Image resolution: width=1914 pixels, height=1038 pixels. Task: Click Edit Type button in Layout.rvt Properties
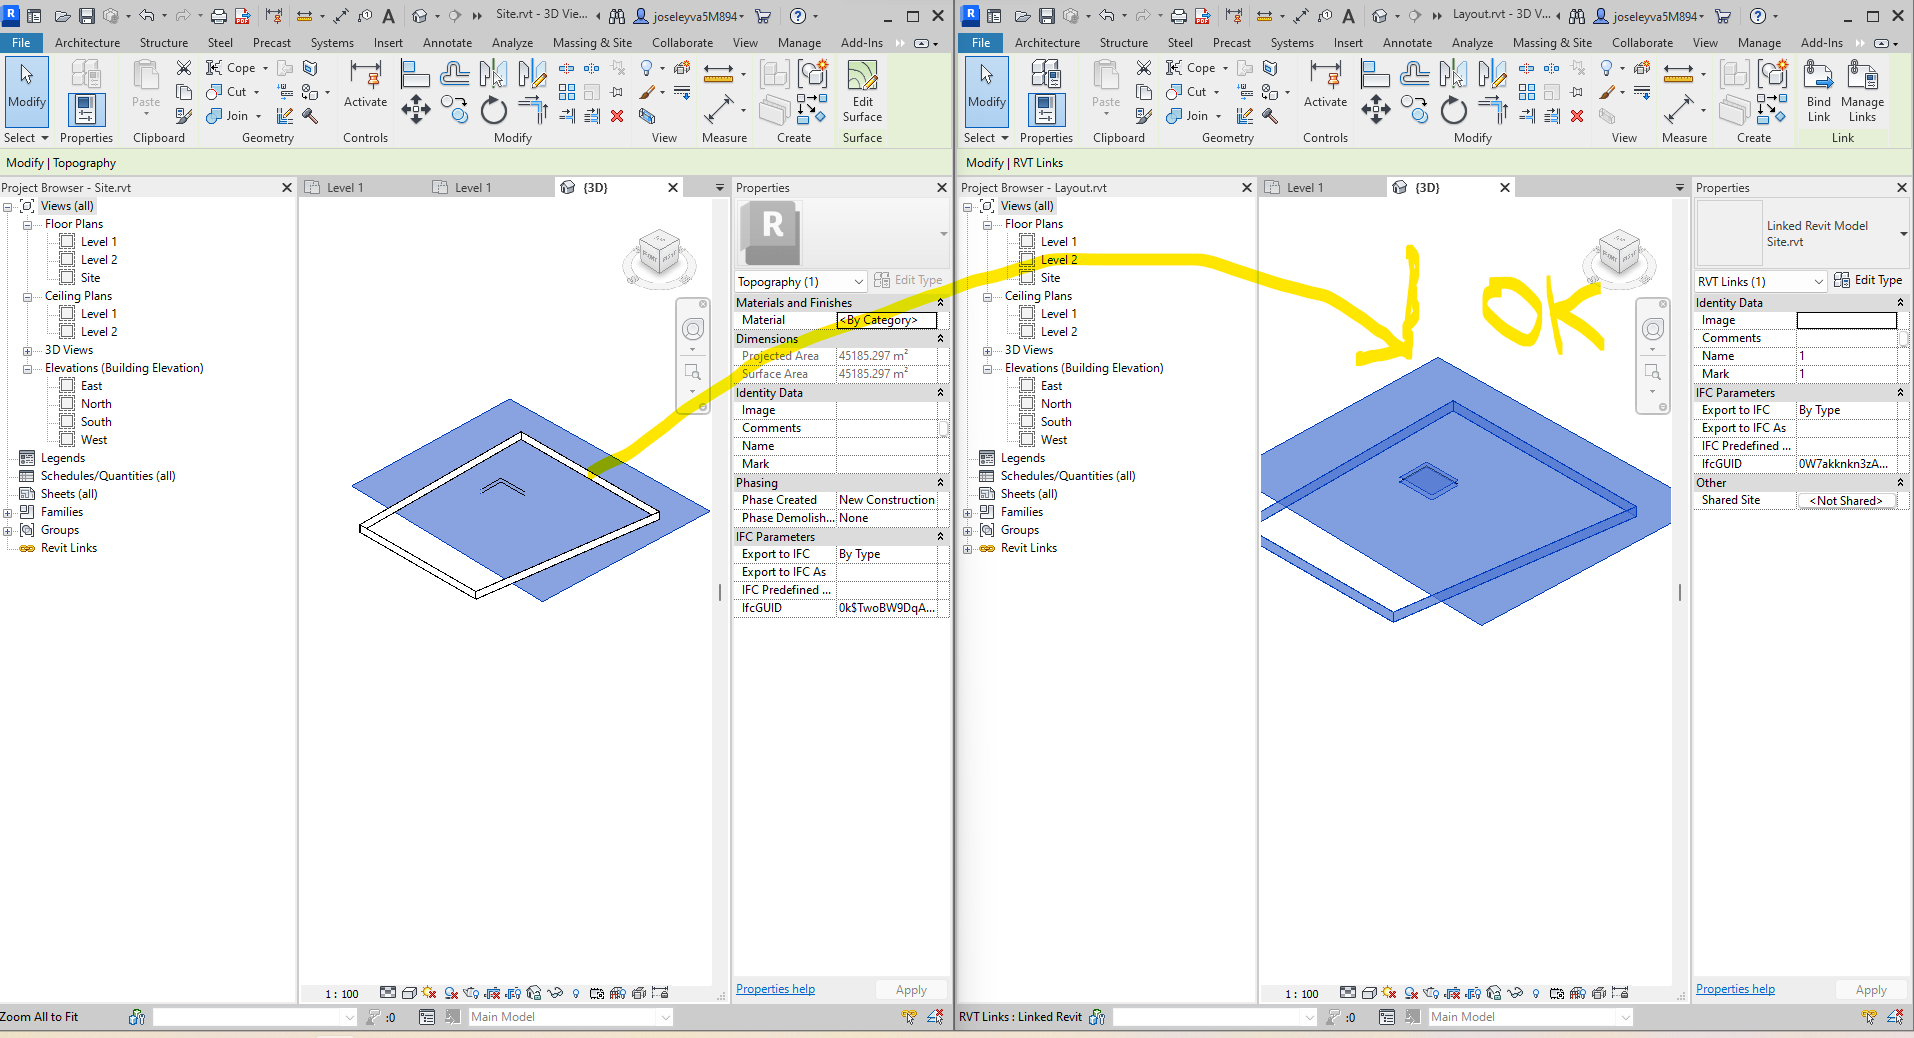tap(1868, 280)
